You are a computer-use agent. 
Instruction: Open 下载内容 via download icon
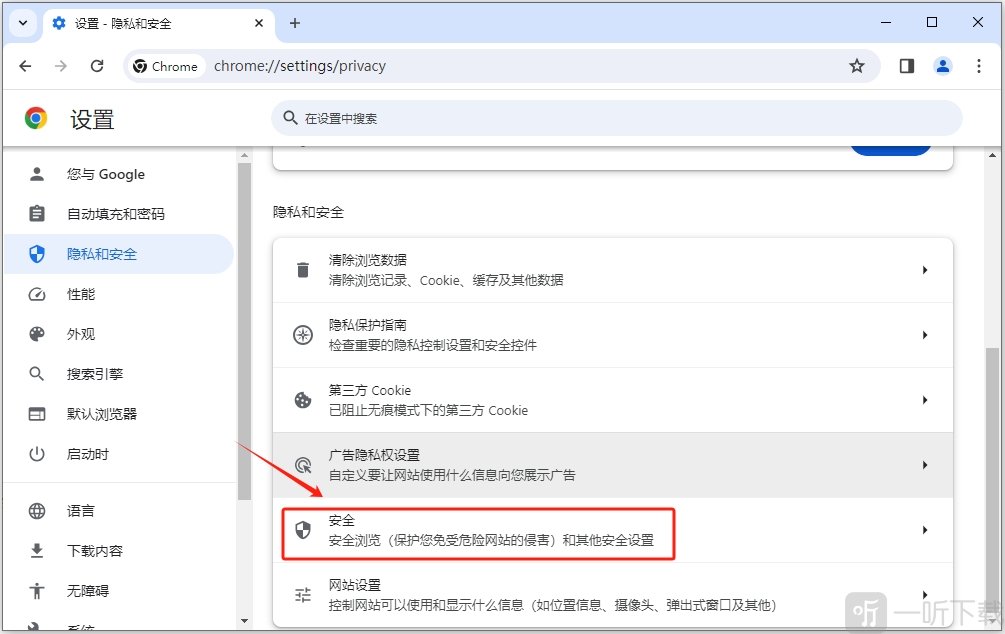37,550
